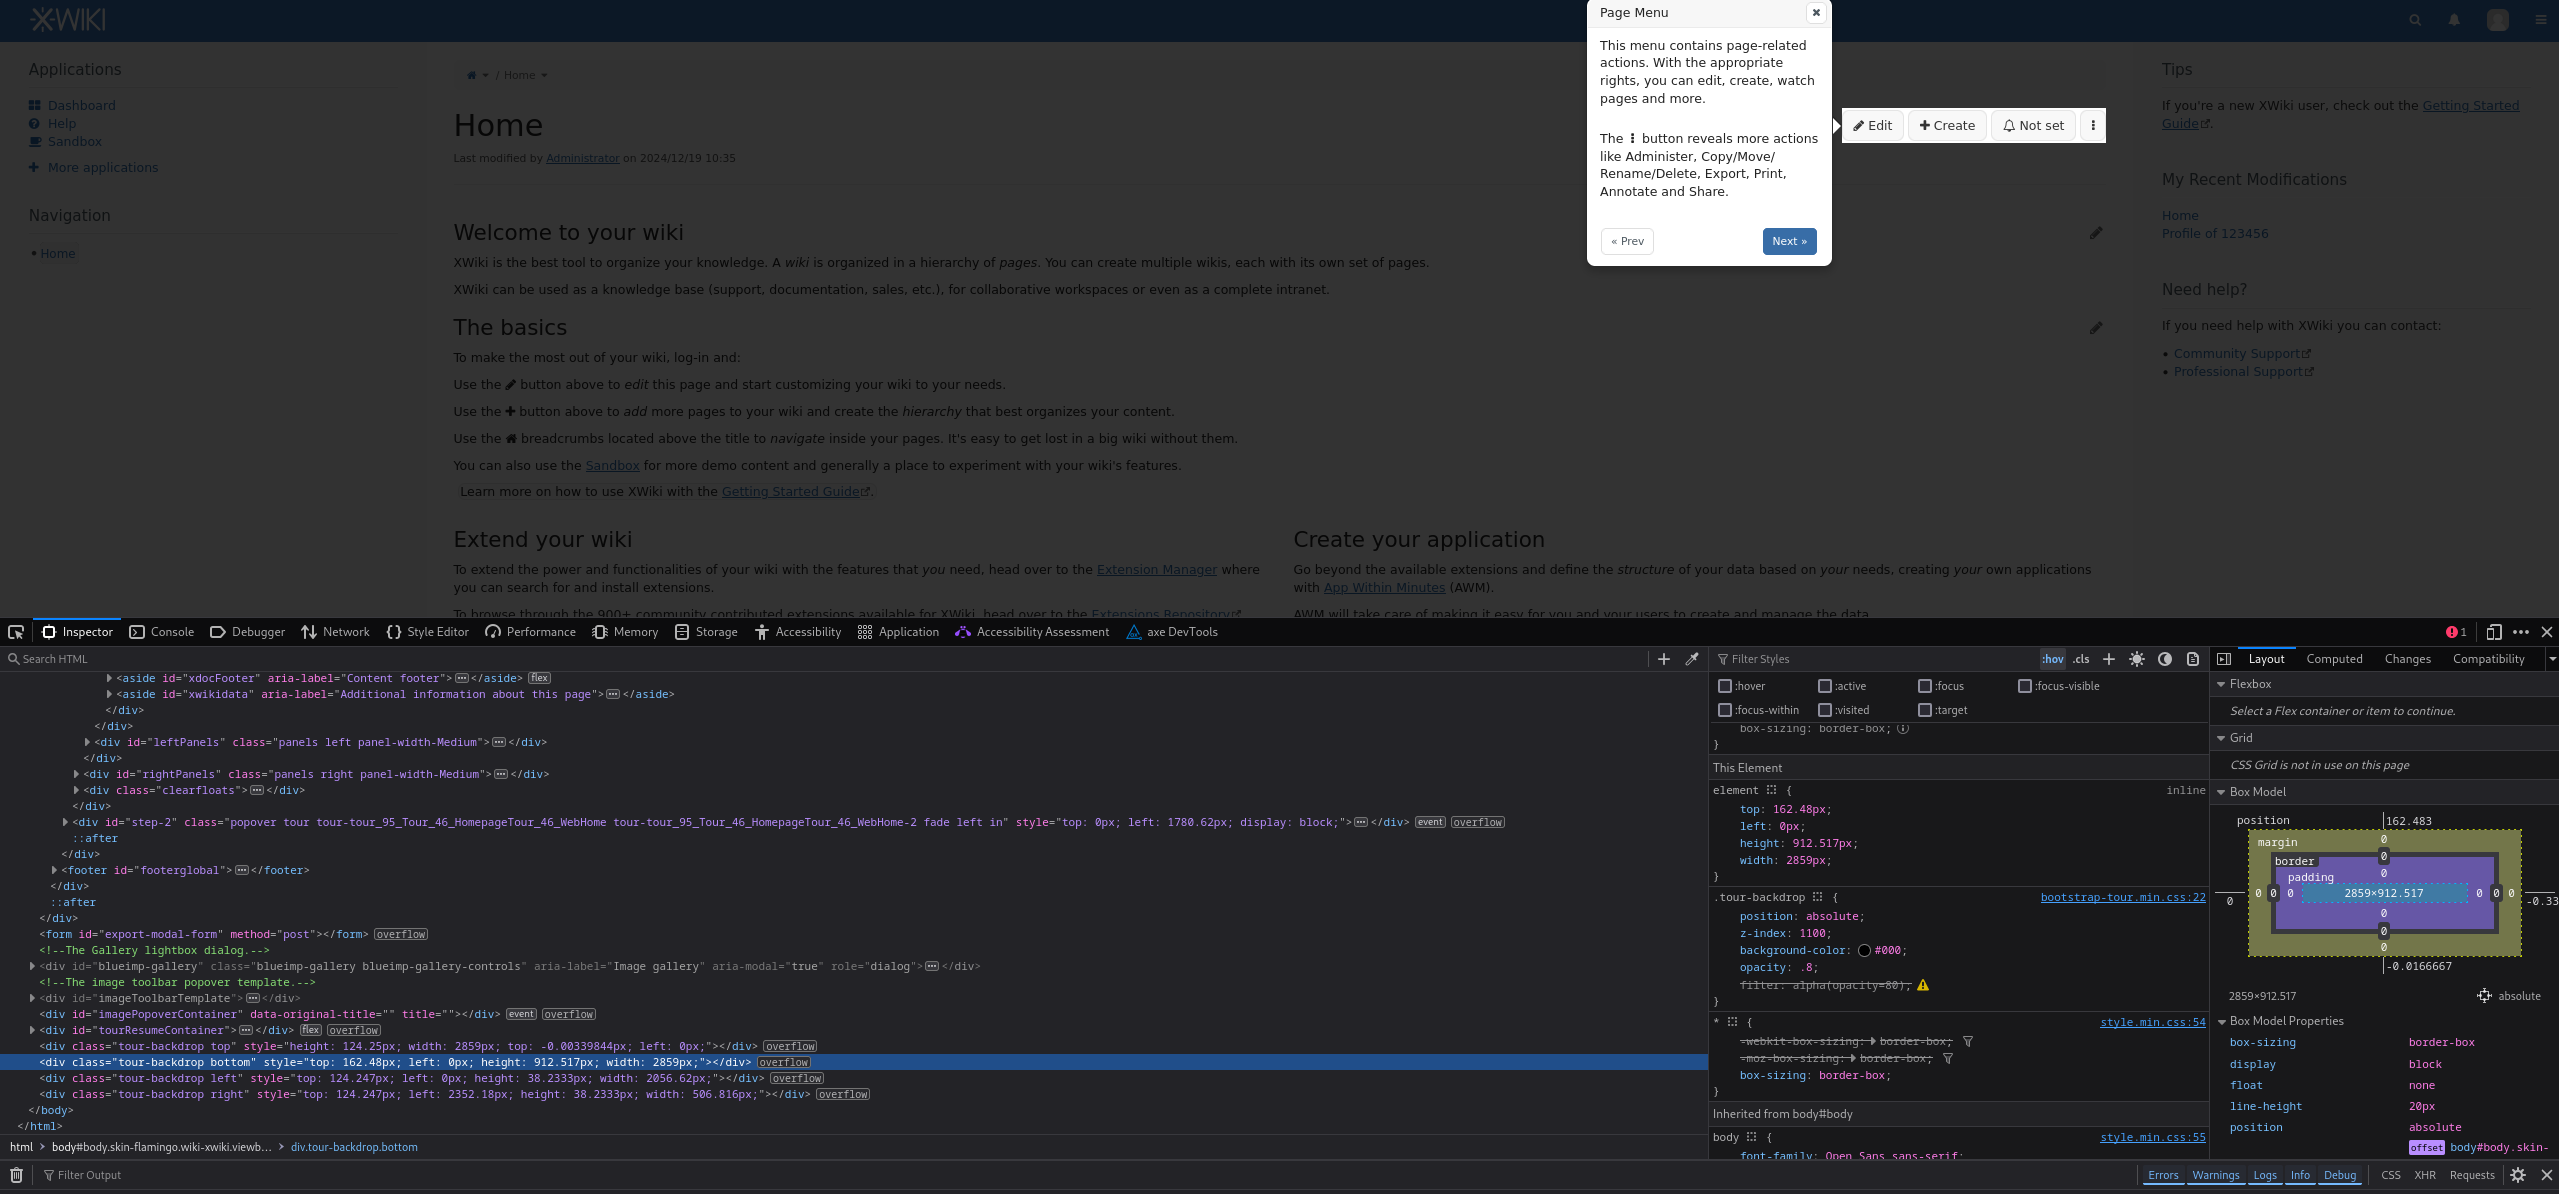
Task: Open the Style Editor tab
Action: [428, 632]
